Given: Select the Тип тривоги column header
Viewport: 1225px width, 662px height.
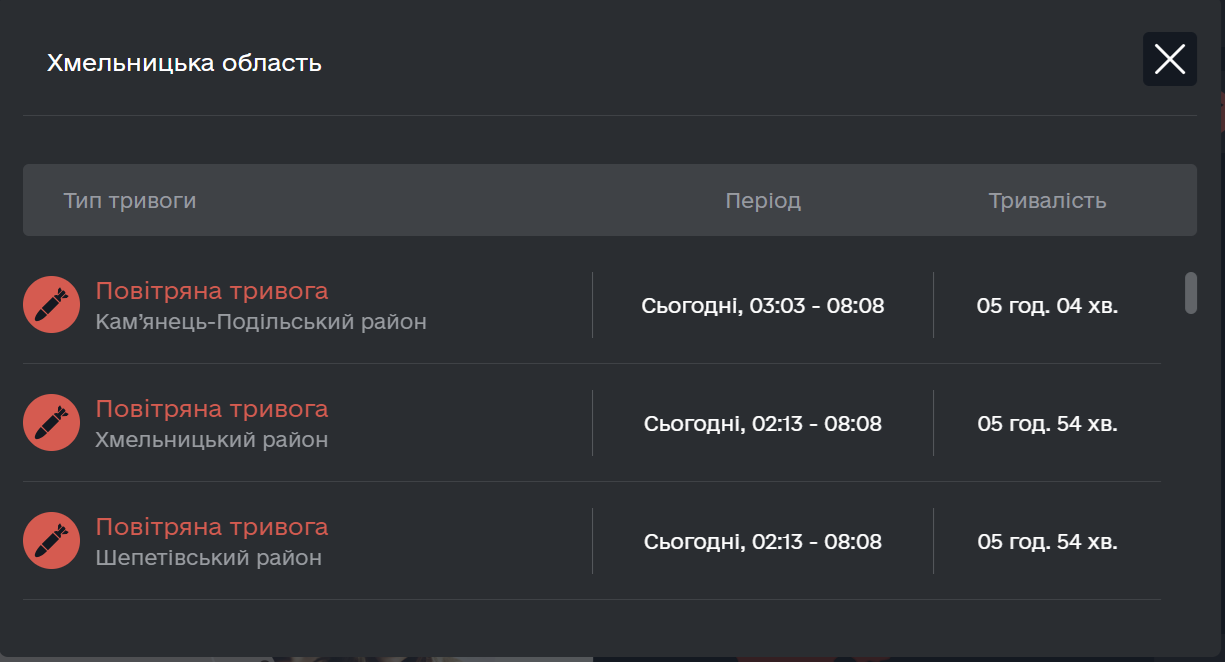Looking at the screenshot, I should tap(130, 201).
